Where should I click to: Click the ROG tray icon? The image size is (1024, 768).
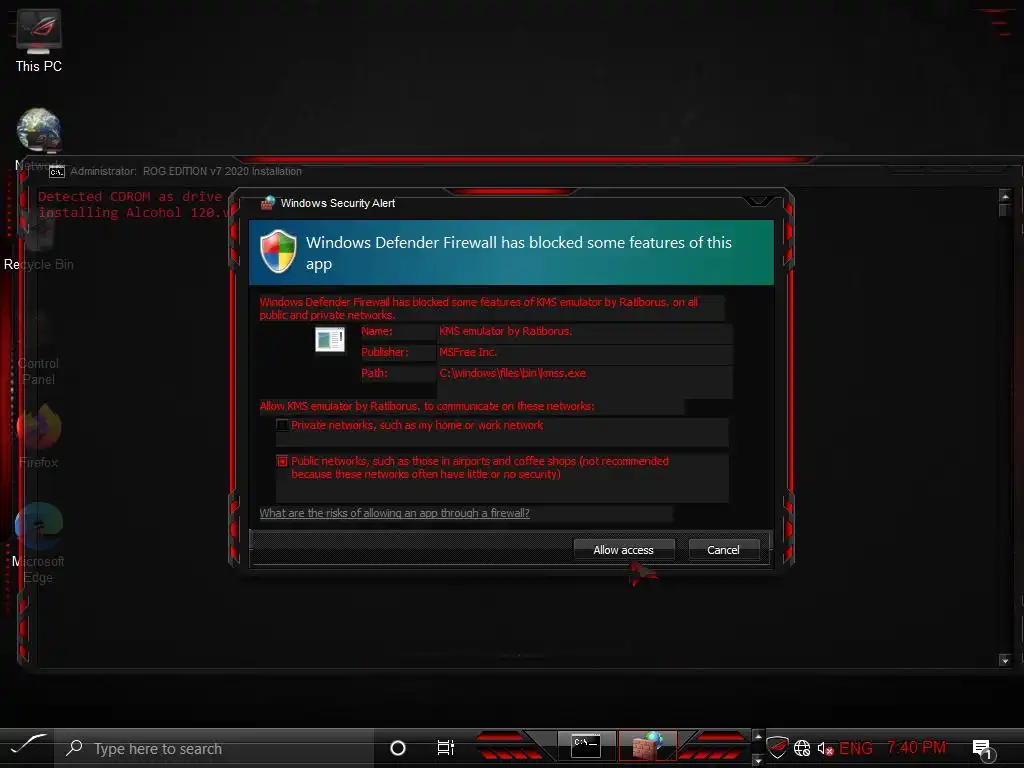click(x=776, y=747)
